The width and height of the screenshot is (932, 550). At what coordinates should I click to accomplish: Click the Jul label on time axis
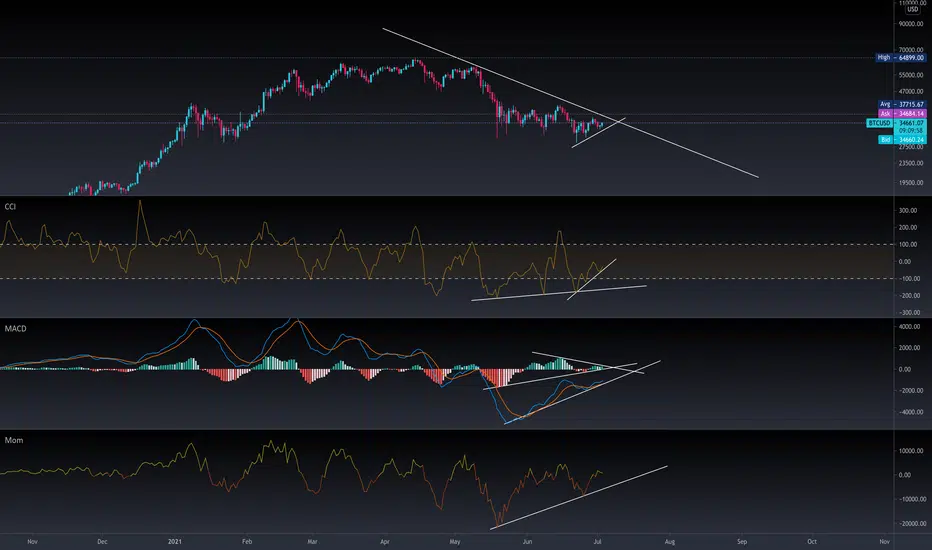tap(597, 542)
